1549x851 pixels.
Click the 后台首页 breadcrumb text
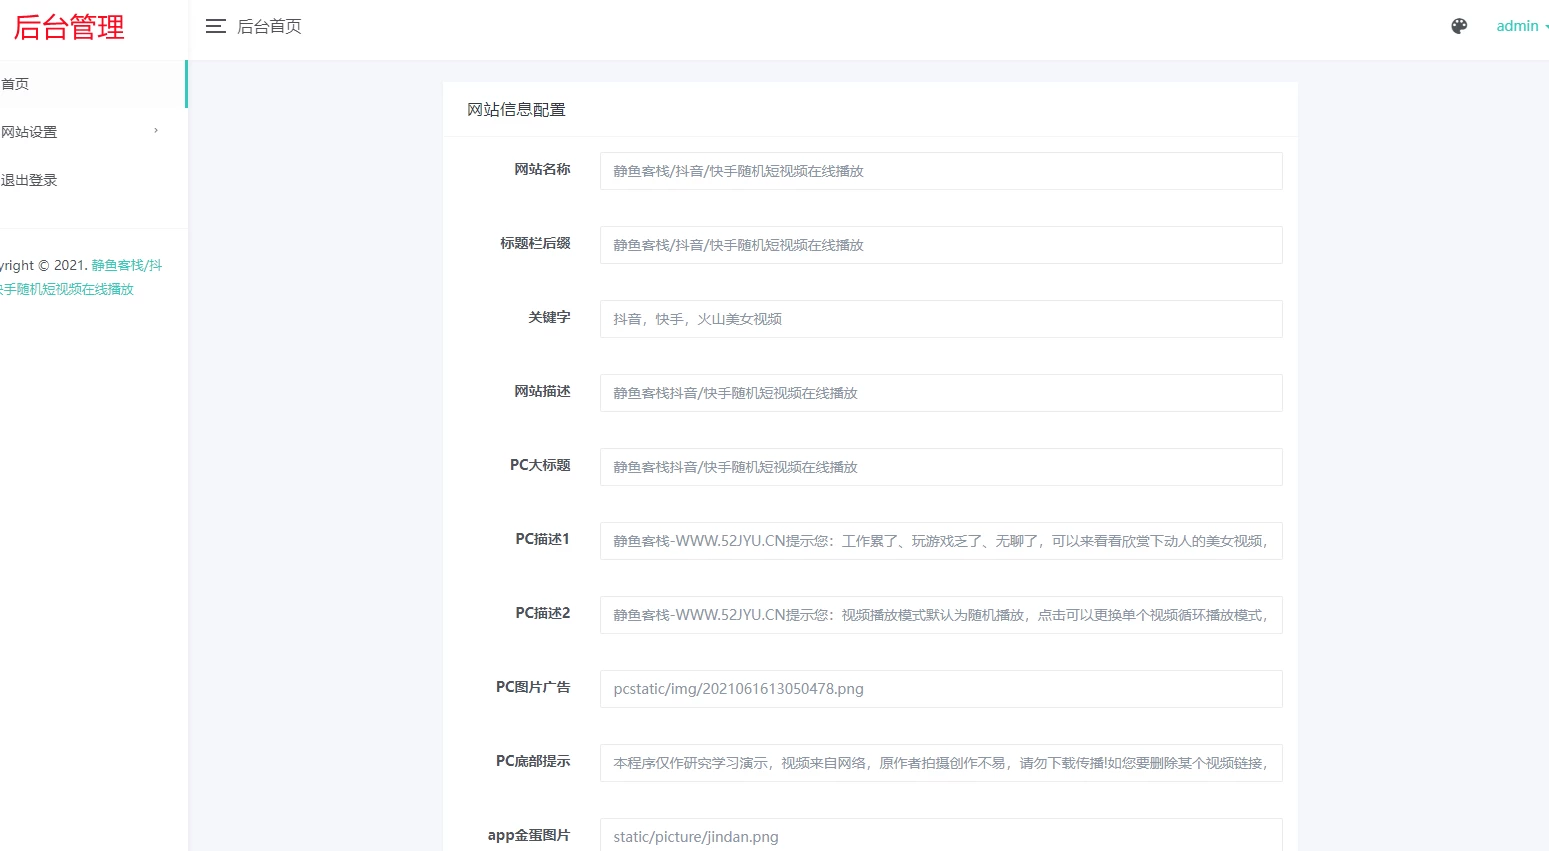(x=269, y=27)
